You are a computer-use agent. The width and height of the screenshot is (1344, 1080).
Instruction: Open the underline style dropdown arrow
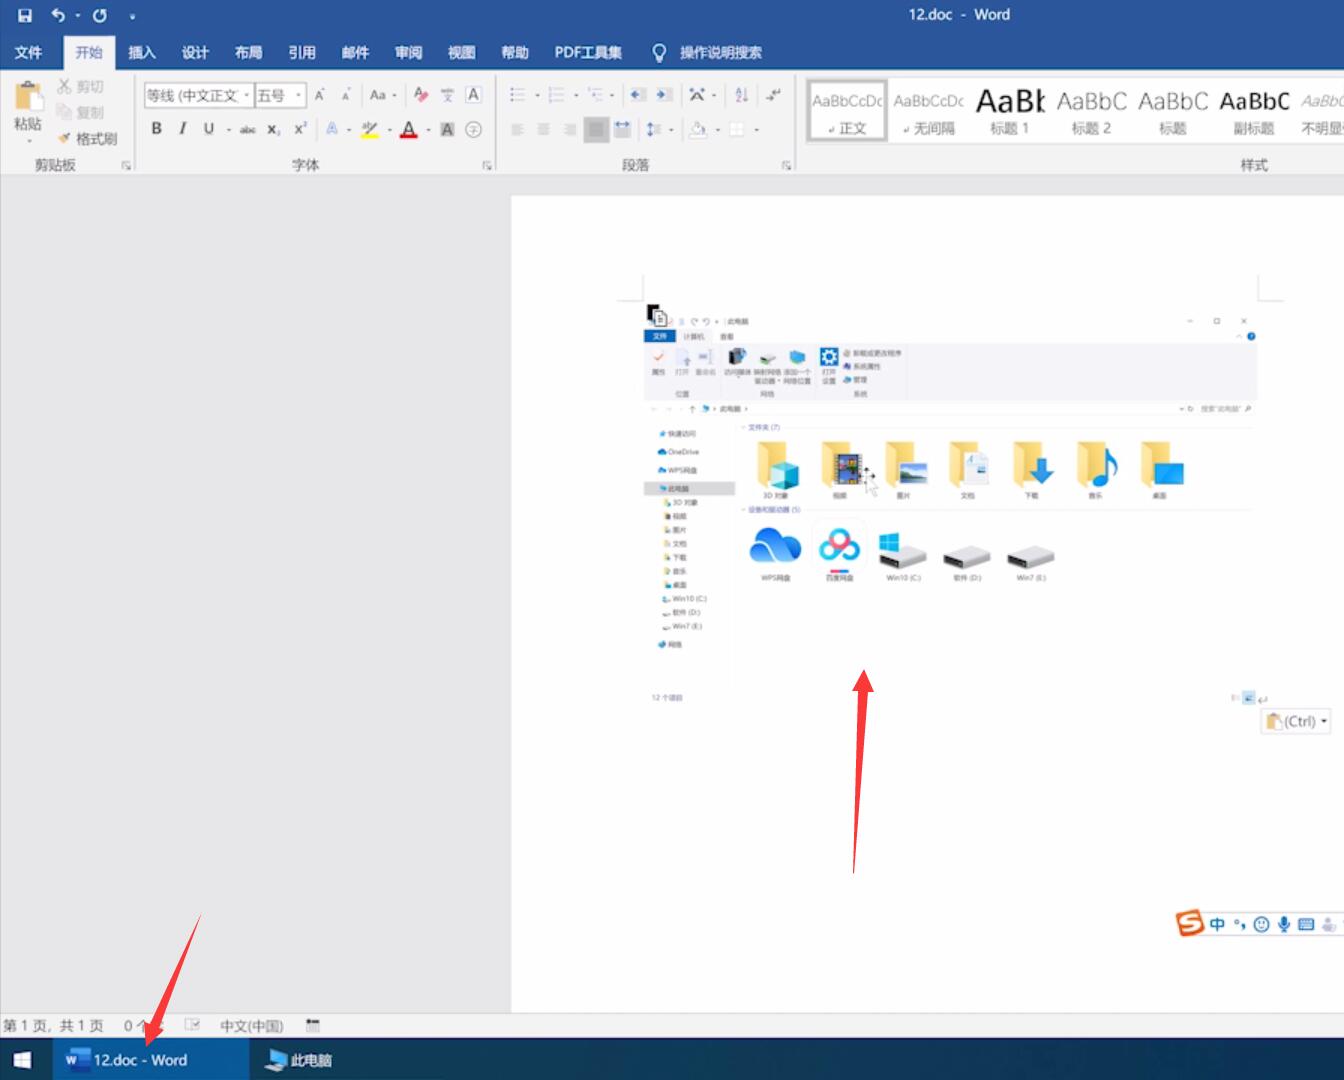click(x=228, y=130)
